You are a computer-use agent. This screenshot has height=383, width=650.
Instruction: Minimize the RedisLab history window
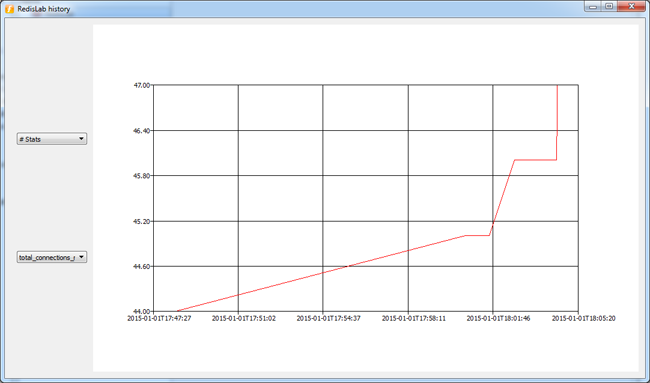593,6
